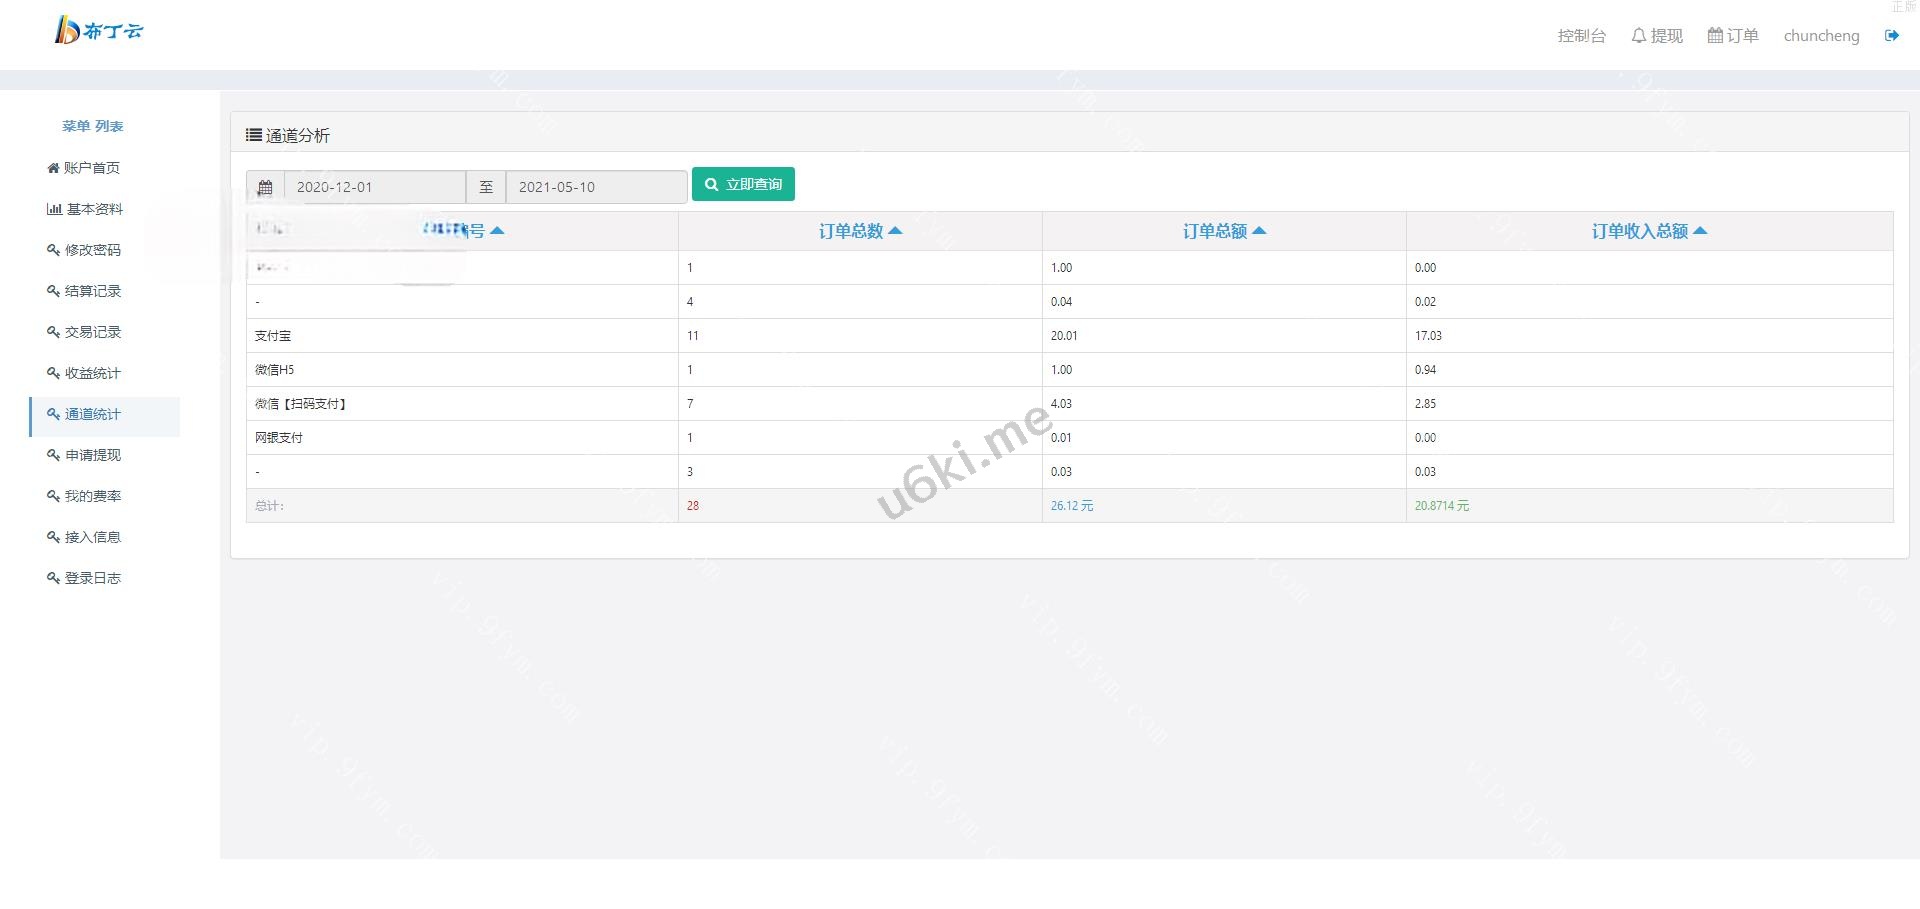Screen dimensions: 1920x909
Task: Go to 账户首页 in sidebar
Action: 84,168
